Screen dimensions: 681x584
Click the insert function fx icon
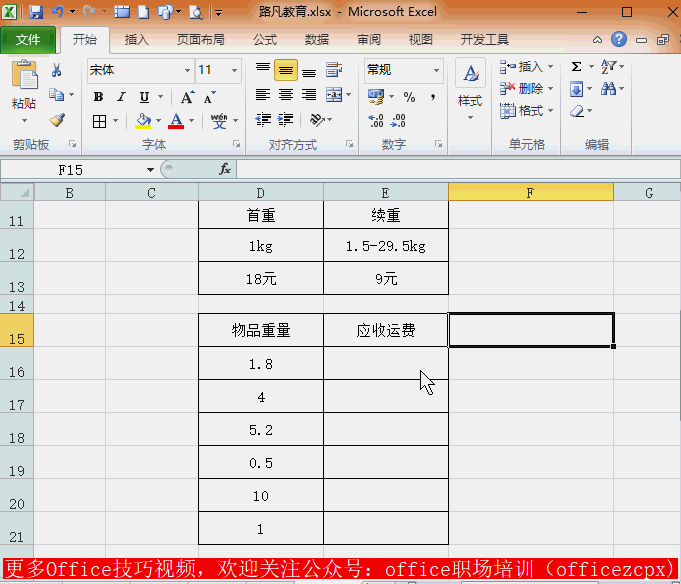[x=225, y=169]
